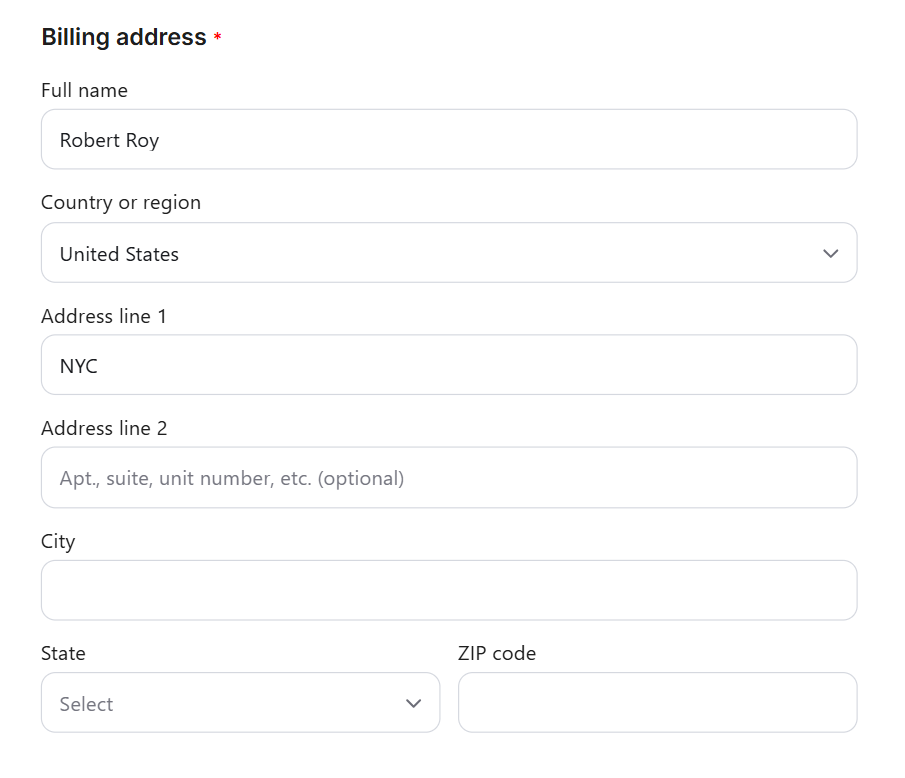The width and height of the screenshot is (905, 778).
Task: Click the chevron arrow in State dropdown
Action: point(414,704)
